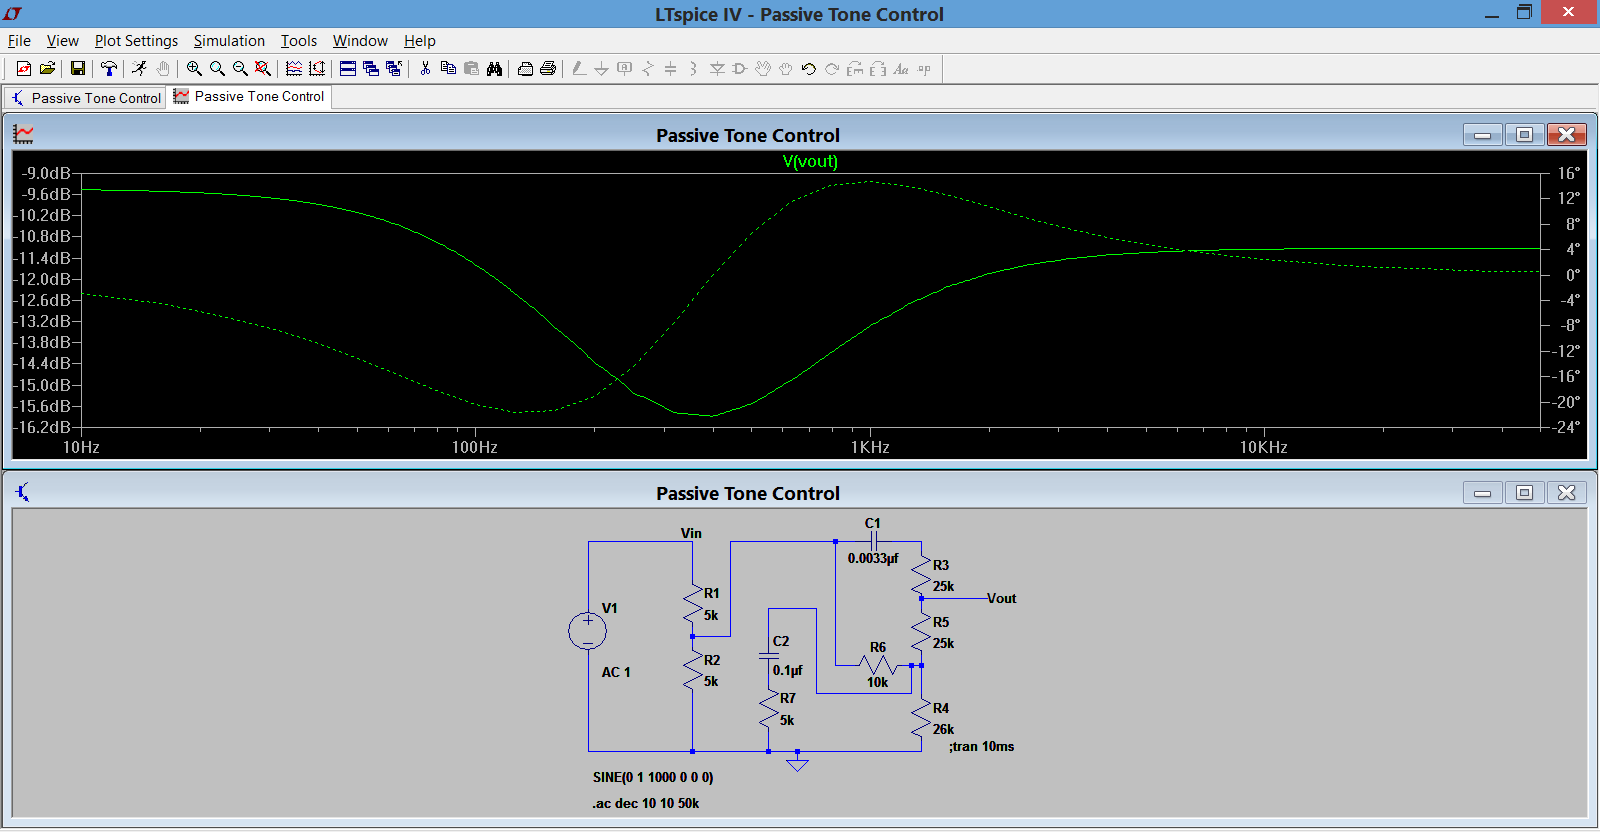This screenshot has height=832, width=1600.
Task: Click the Autorange Y-axis icon
Action: (317, 69)
